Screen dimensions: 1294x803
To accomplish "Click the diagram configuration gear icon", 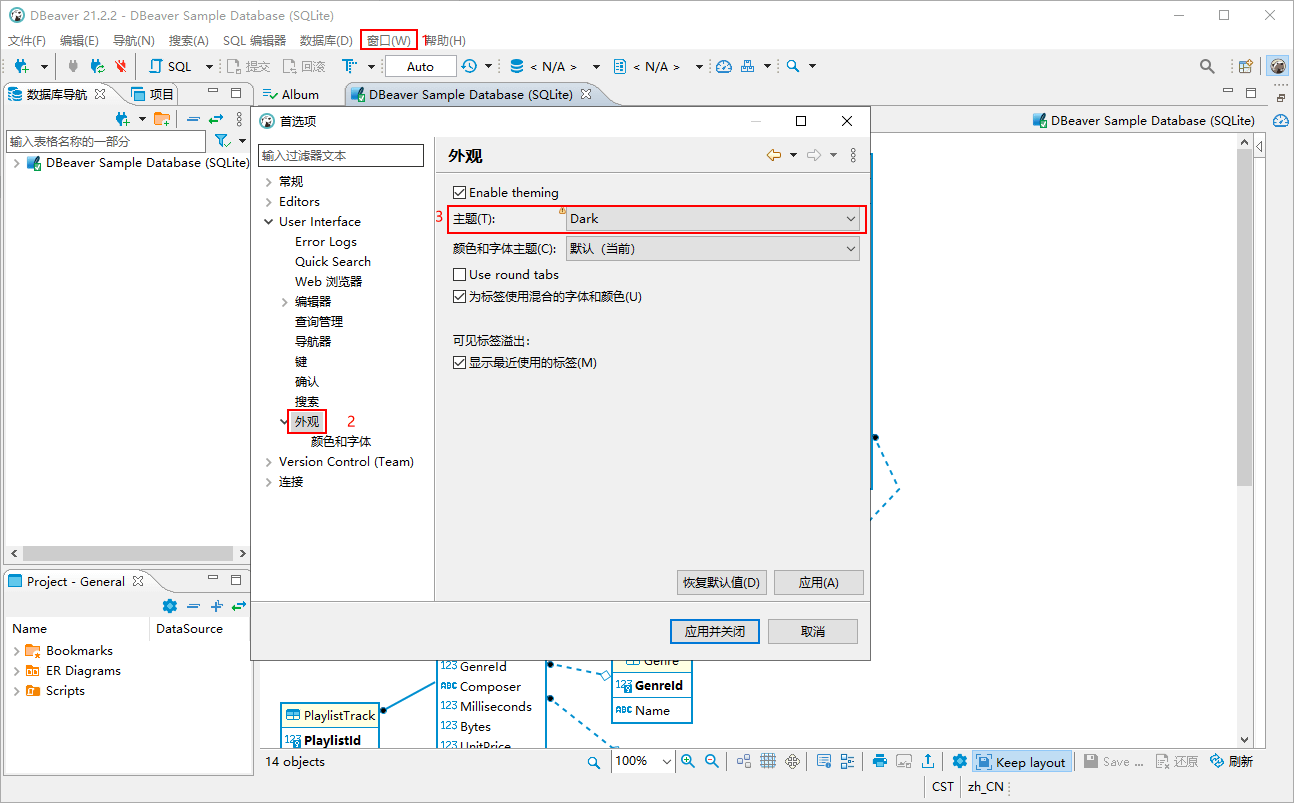I will point(959,761).
